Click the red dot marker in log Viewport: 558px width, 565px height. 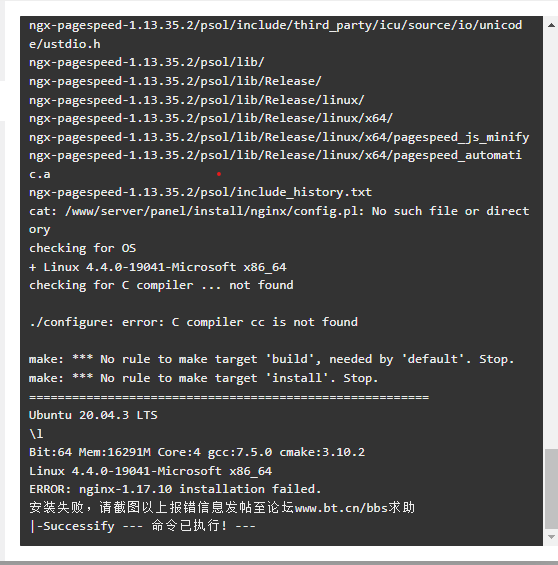point(219,174)
